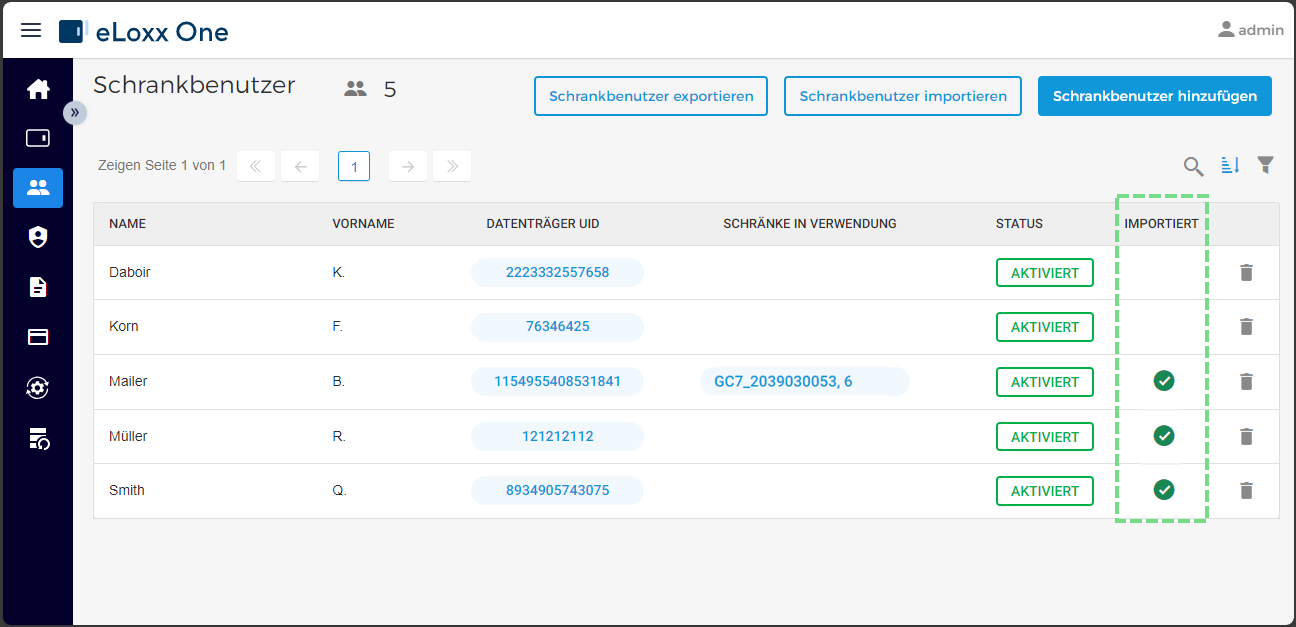Open the lockers (cabinet) sidebar icon
1296x627 pixels.
[38, 138]
